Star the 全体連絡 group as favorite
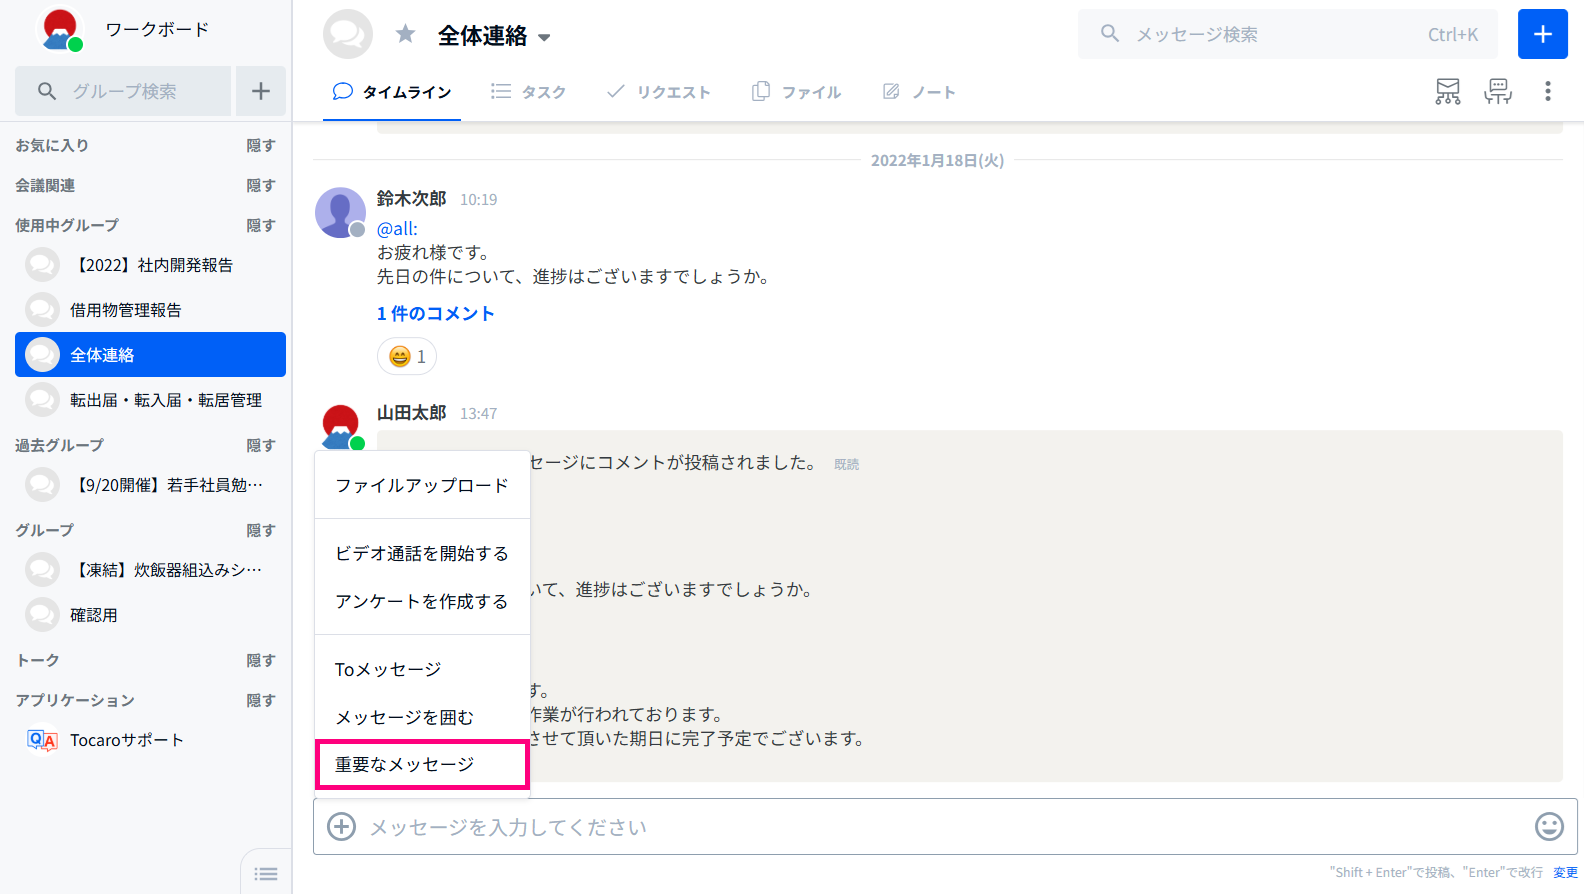Image resolution: width=1584 pixels, height=894 pixels. coord(405,35)
